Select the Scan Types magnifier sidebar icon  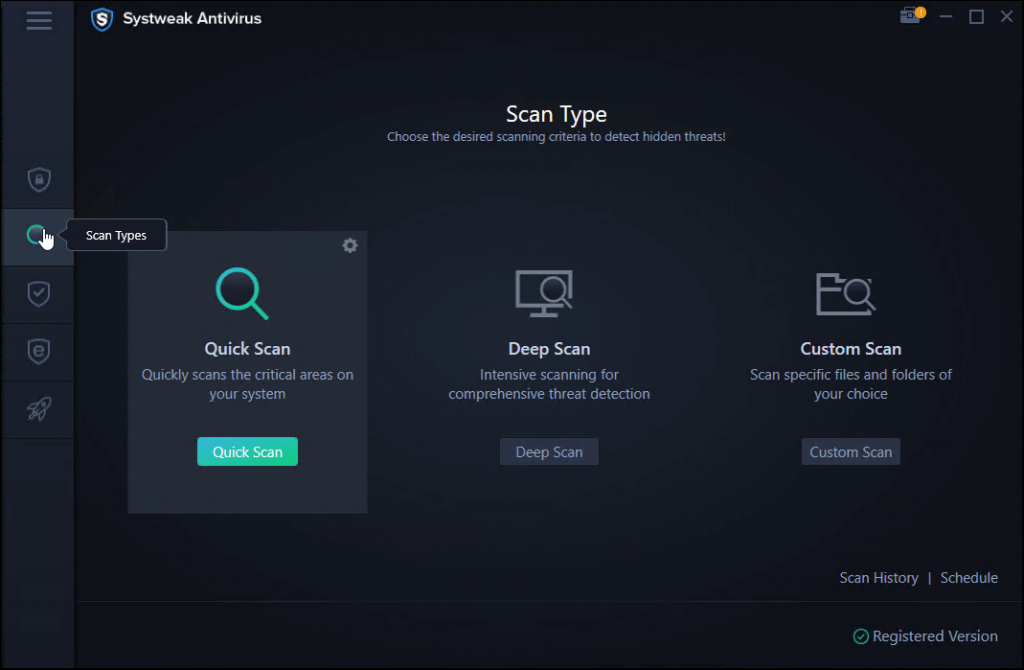pyautogui.click(x=37, y=236)
